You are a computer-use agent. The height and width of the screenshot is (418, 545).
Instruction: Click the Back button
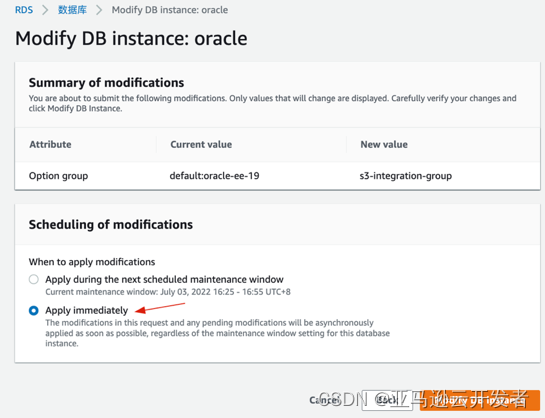click(x=387, y=400)
